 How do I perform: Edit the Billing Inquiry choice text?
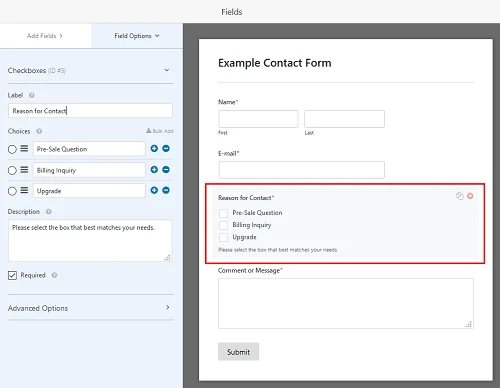click(x=89, y=170)
